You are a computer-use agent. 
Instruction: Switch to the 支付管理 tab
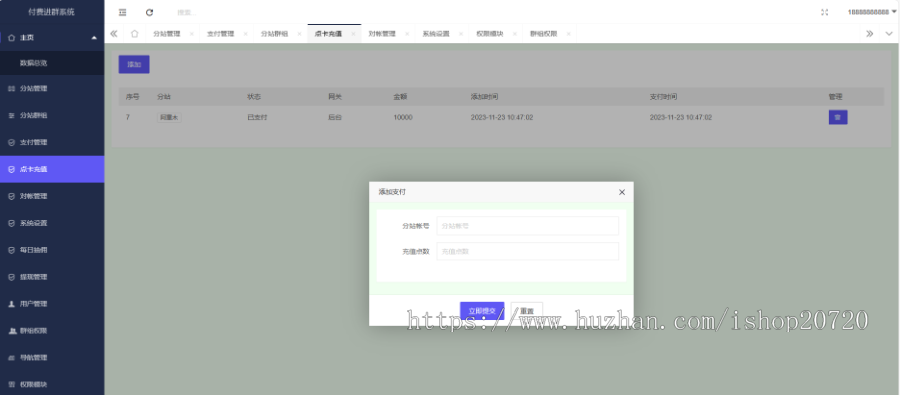220,34
